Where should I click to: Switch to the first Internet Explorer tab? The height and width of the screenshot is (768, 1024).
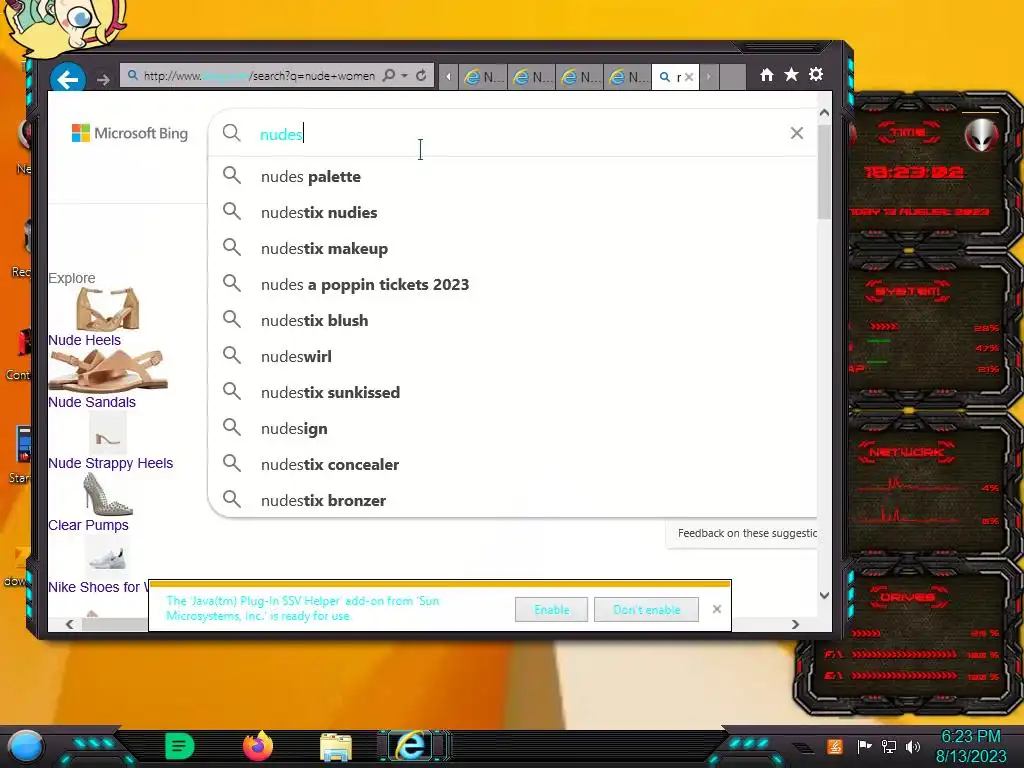[483, 77]
